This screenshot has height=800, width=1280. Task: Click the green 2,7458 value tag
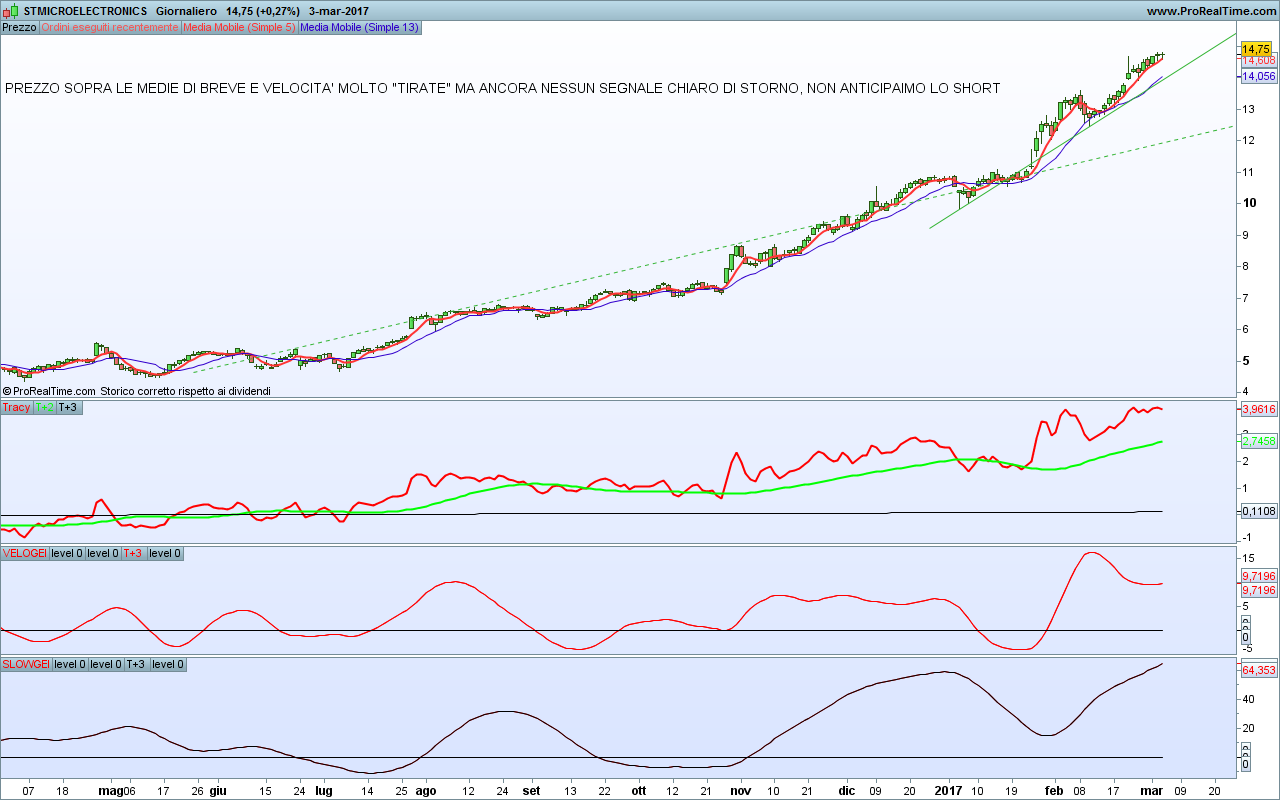click(1258, 441)
